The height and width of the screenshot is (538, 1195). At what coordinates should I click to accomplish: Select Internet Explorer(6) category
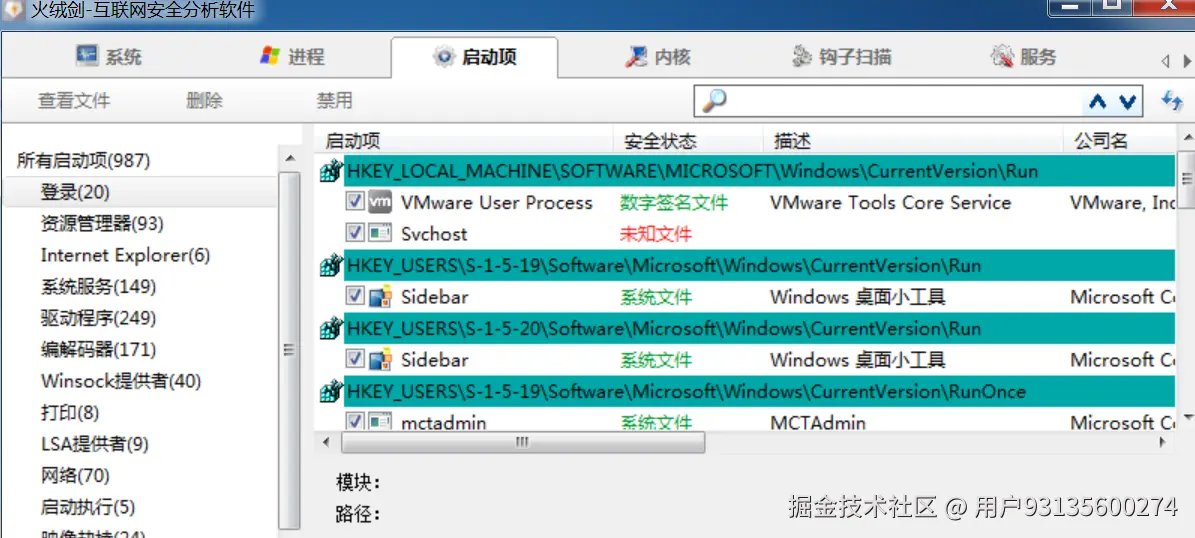[125, 255]
